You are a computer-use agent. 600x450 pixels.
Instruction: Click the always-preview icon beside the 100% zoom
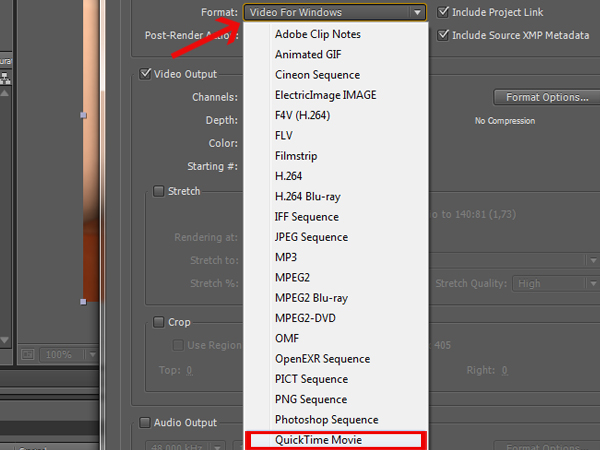(29, 354)
